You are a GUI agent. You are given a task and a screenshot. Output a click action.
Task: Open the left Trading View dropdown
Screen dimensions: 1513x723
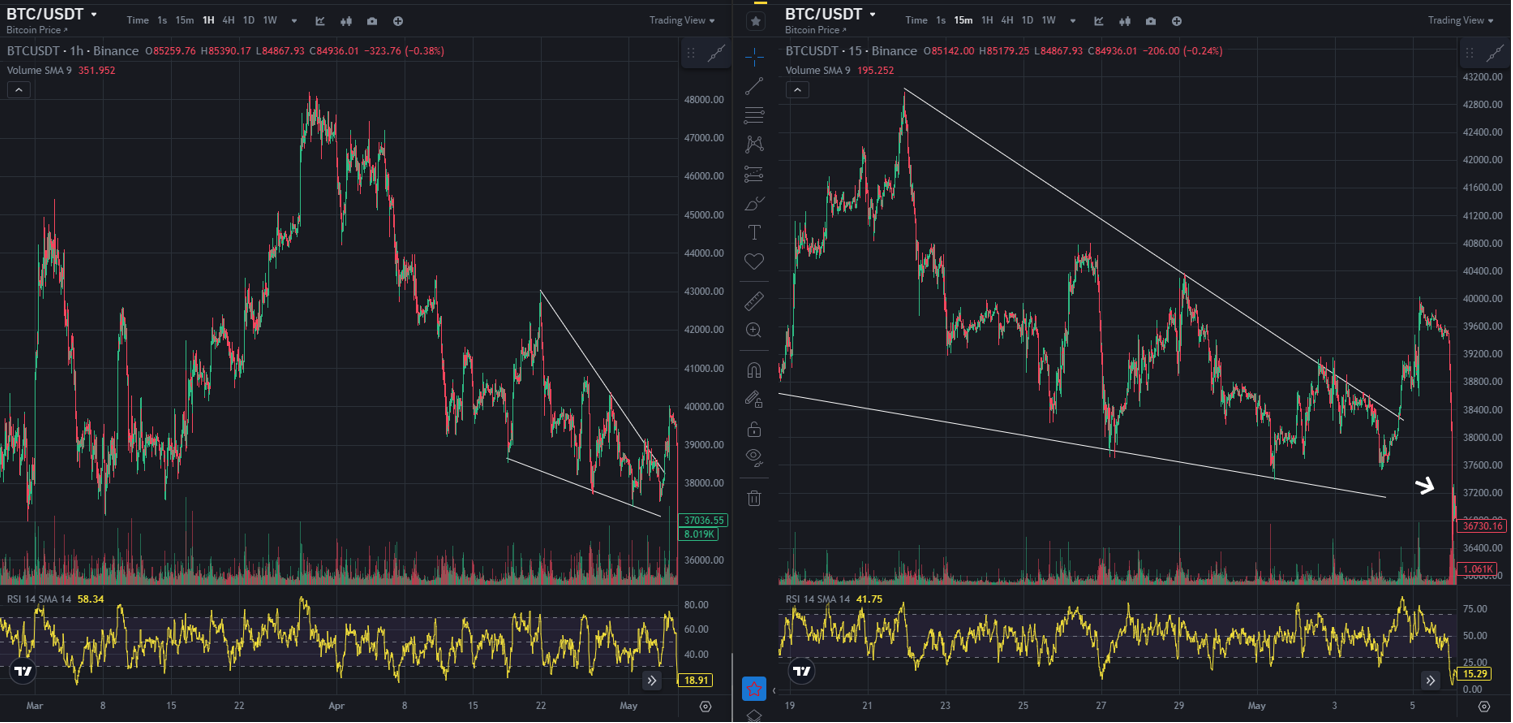pyautogui.click(x=682, y=20)
